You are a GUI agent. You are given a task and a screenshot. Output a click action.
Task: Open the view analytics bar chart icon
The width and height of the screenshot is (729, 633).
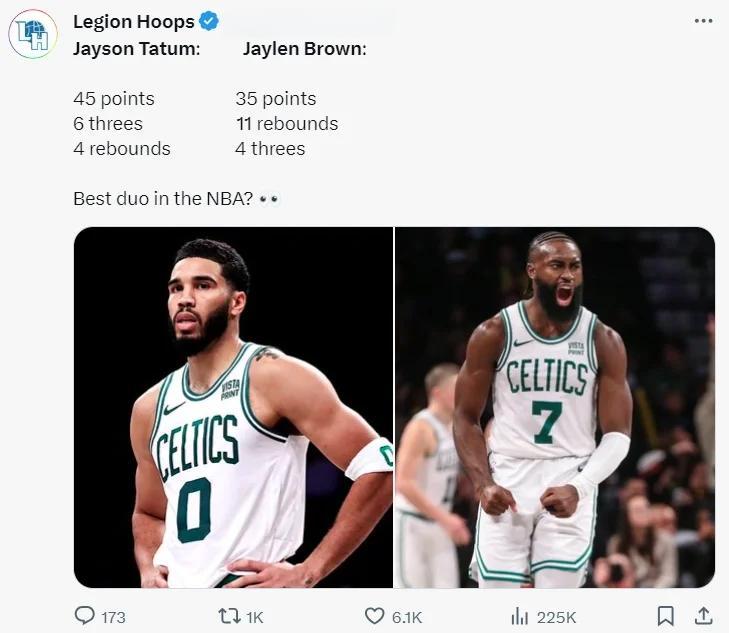520,616
